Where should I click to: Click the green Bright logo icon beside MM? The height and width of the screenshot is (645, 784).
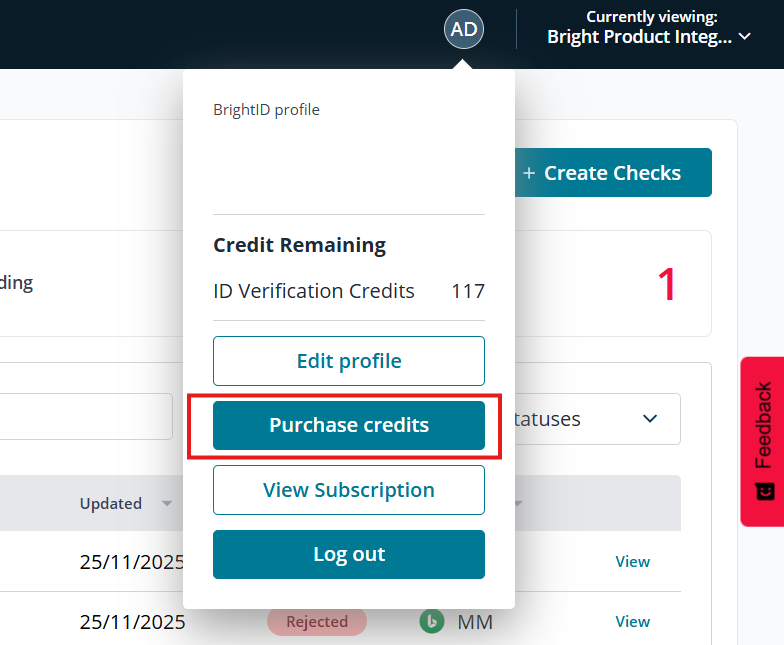tap(432, 622)
